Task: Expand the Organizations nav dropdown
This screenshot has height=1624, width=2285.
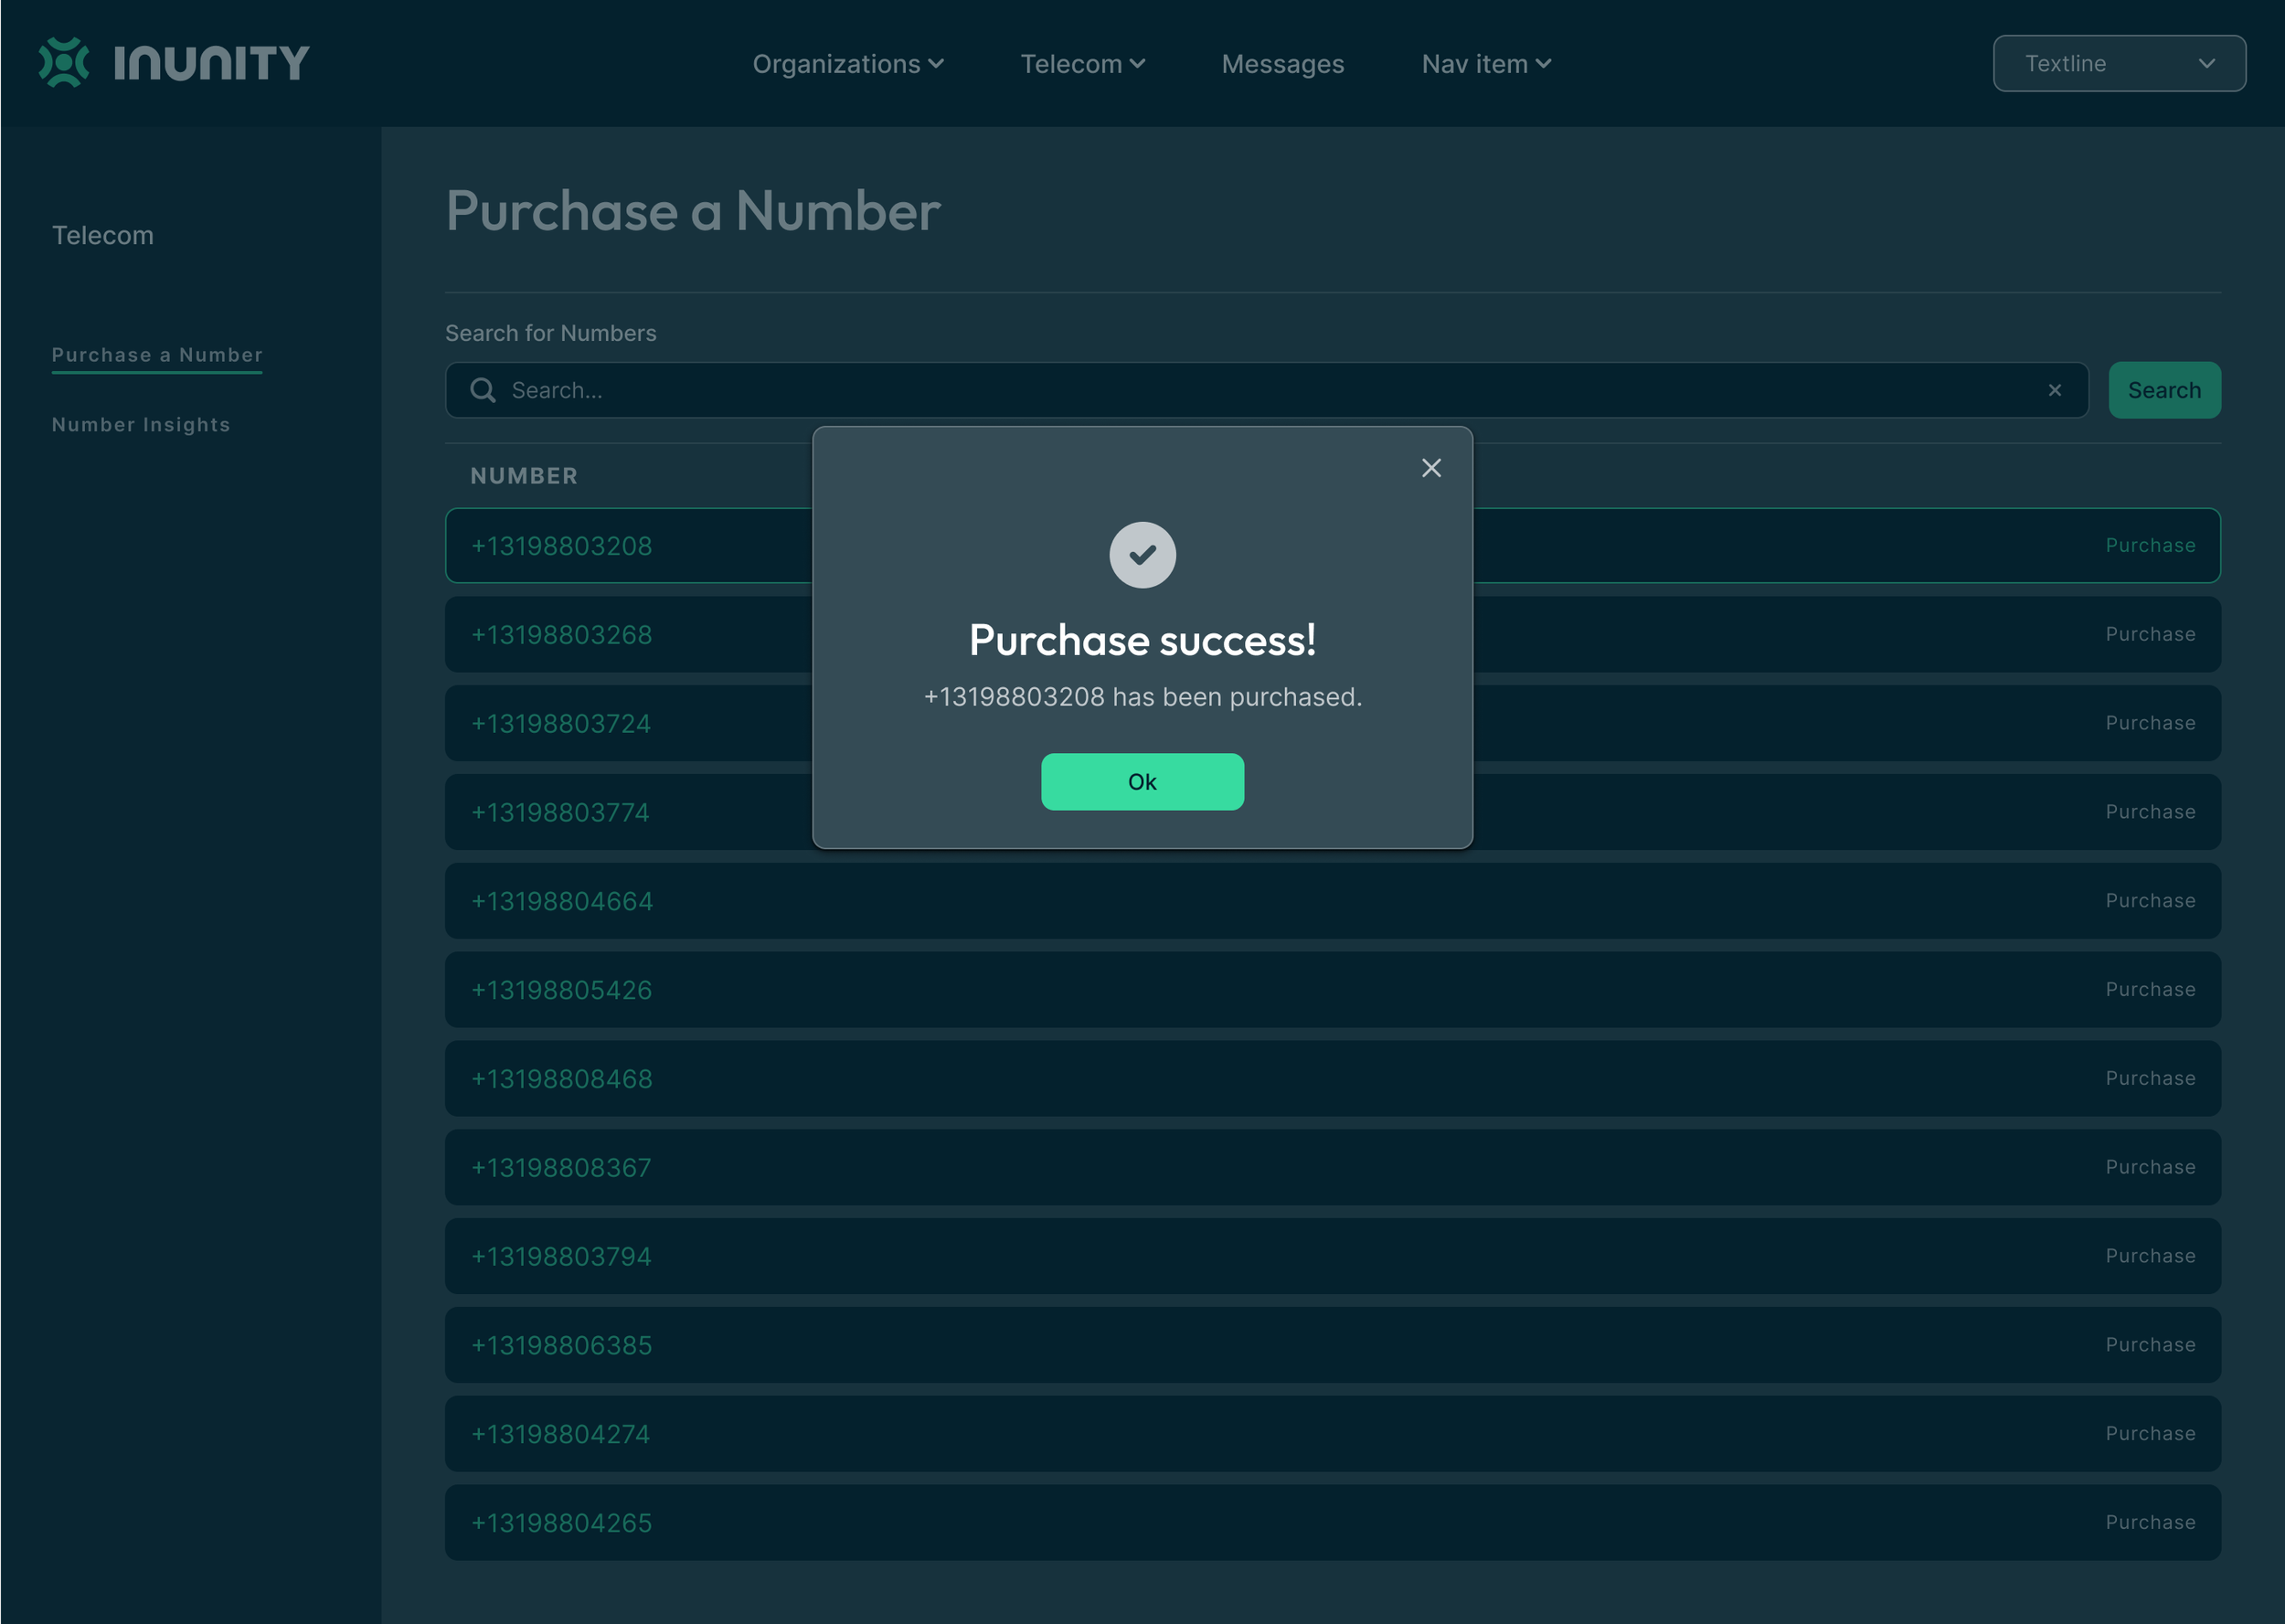Action: (x=847, y=64)
